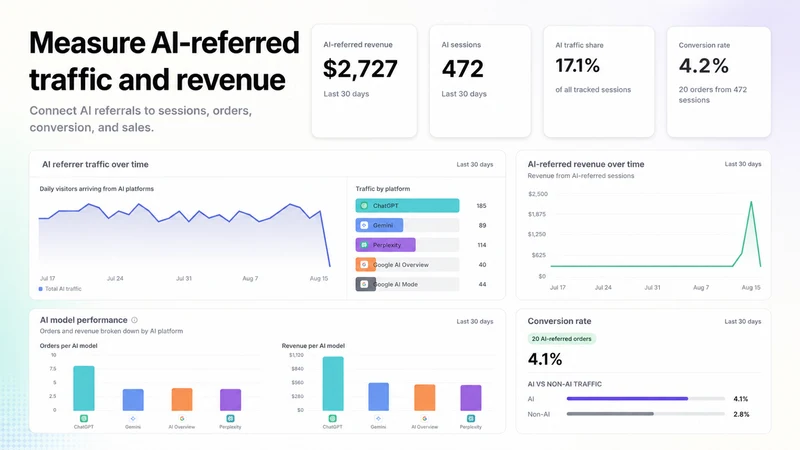The width and height of the screenshot is (800, 450).
Task: Click Last 30 days in AI model performance card
Action: tap(474, 321)
